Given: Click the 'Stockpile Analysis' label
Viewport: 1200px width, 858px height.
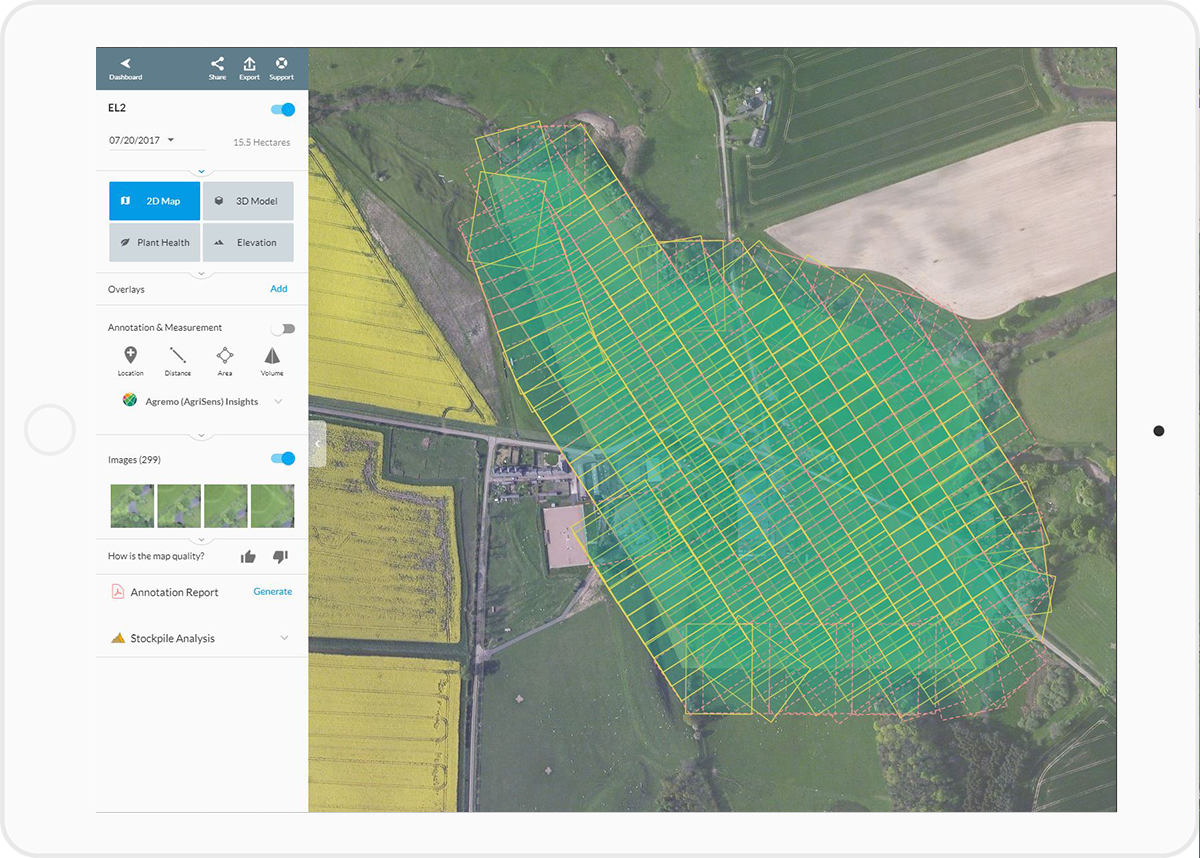Looking at the screenshot, I should (173, 638).
